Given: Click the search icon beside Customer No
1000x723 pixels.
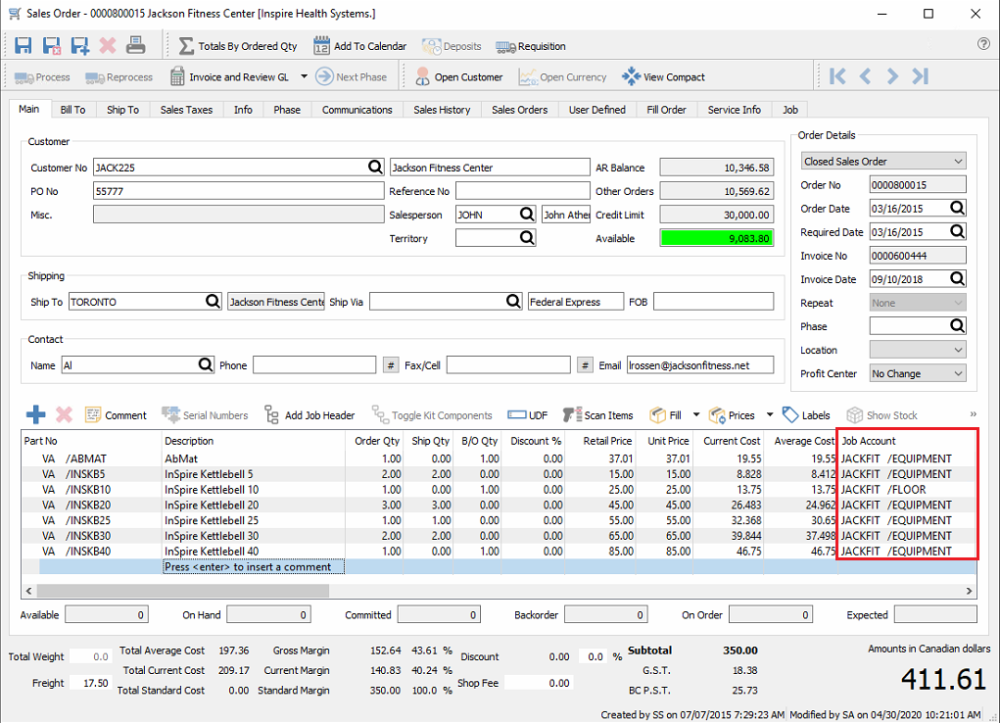Looking at the screenshot, I should pos(374,168).
